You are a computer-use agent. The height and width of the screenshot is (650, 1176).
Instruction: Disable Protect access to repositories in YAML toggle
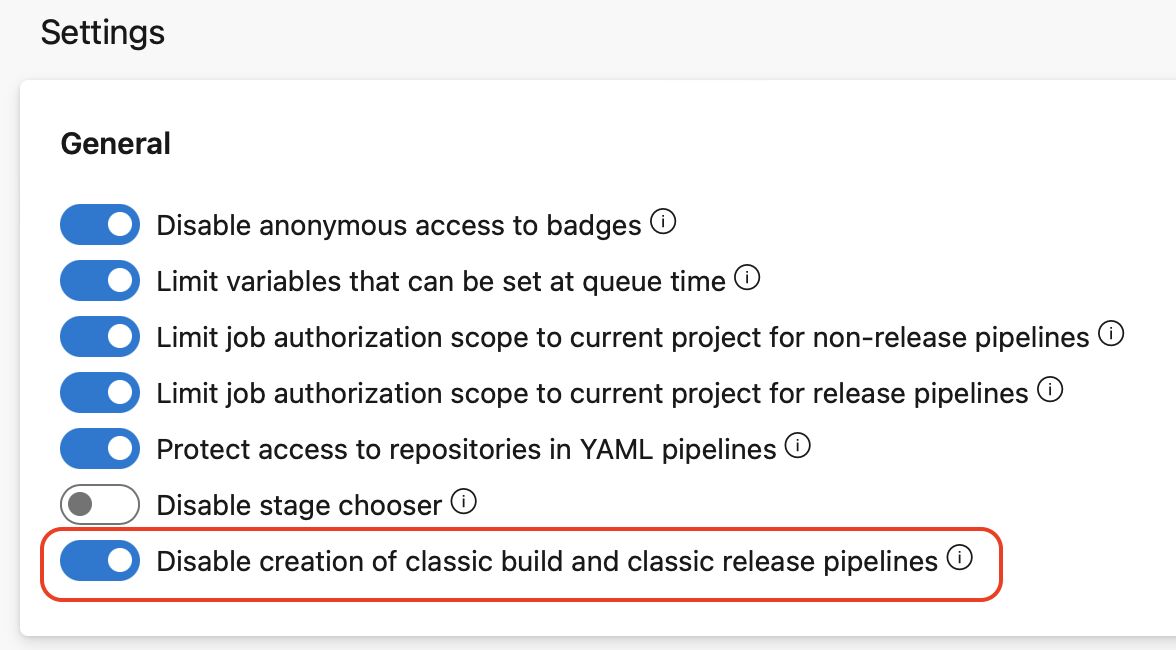point(100,448)
